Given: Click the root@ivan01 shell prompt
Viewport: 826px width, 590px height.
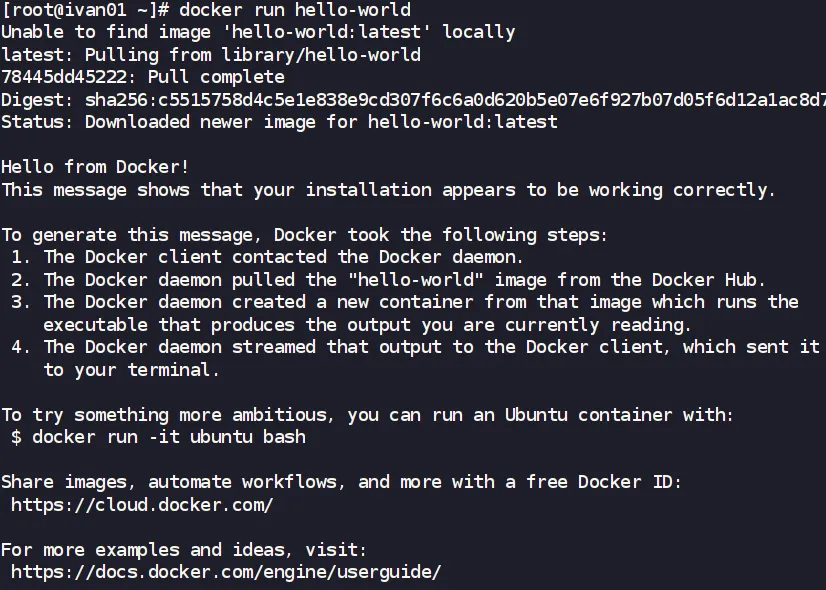Looking at the screenshot, I should click(88, 10).
